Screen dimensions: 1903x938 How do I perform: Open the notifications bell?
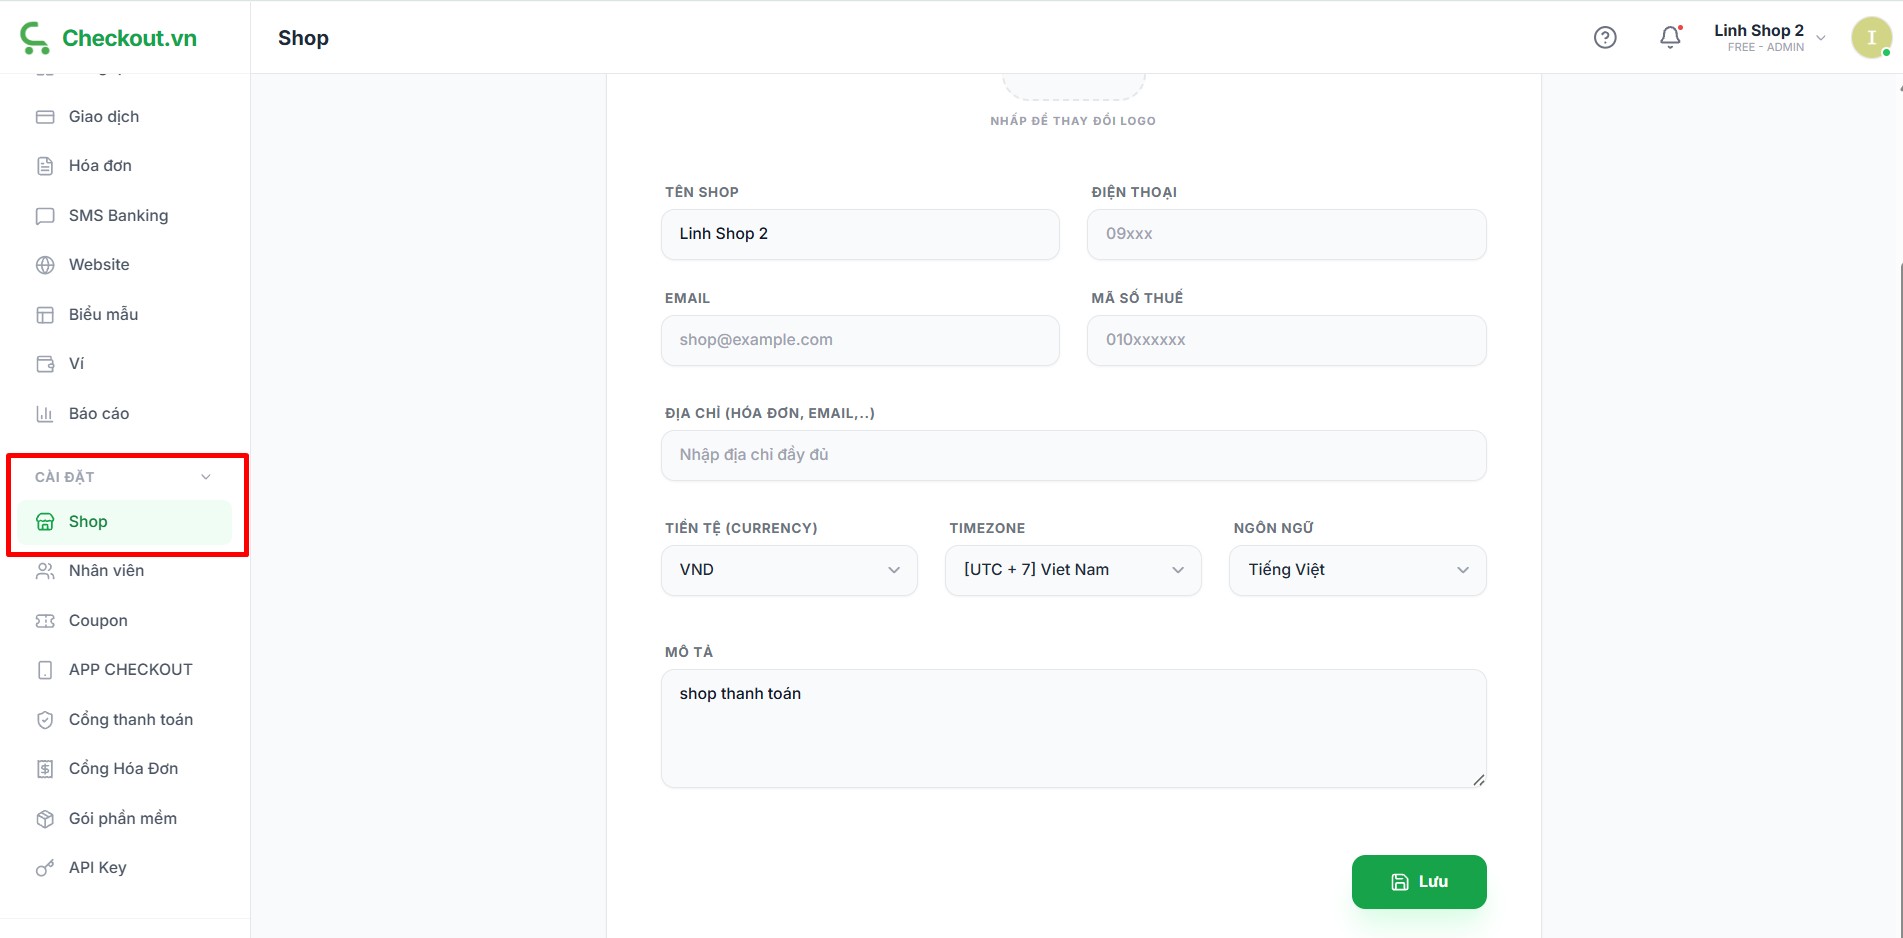click(x=1669, y=38)
